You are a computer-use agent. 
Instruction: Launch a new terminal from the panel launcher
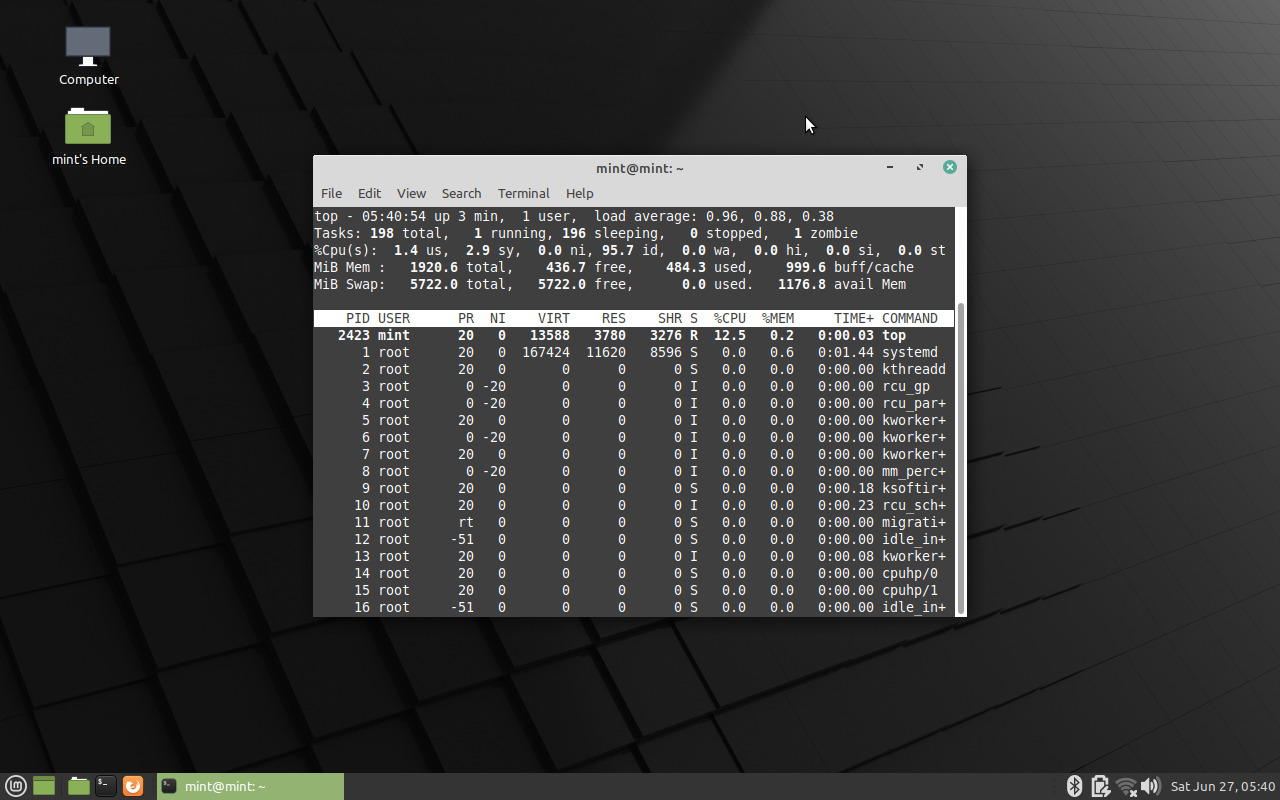105,786
